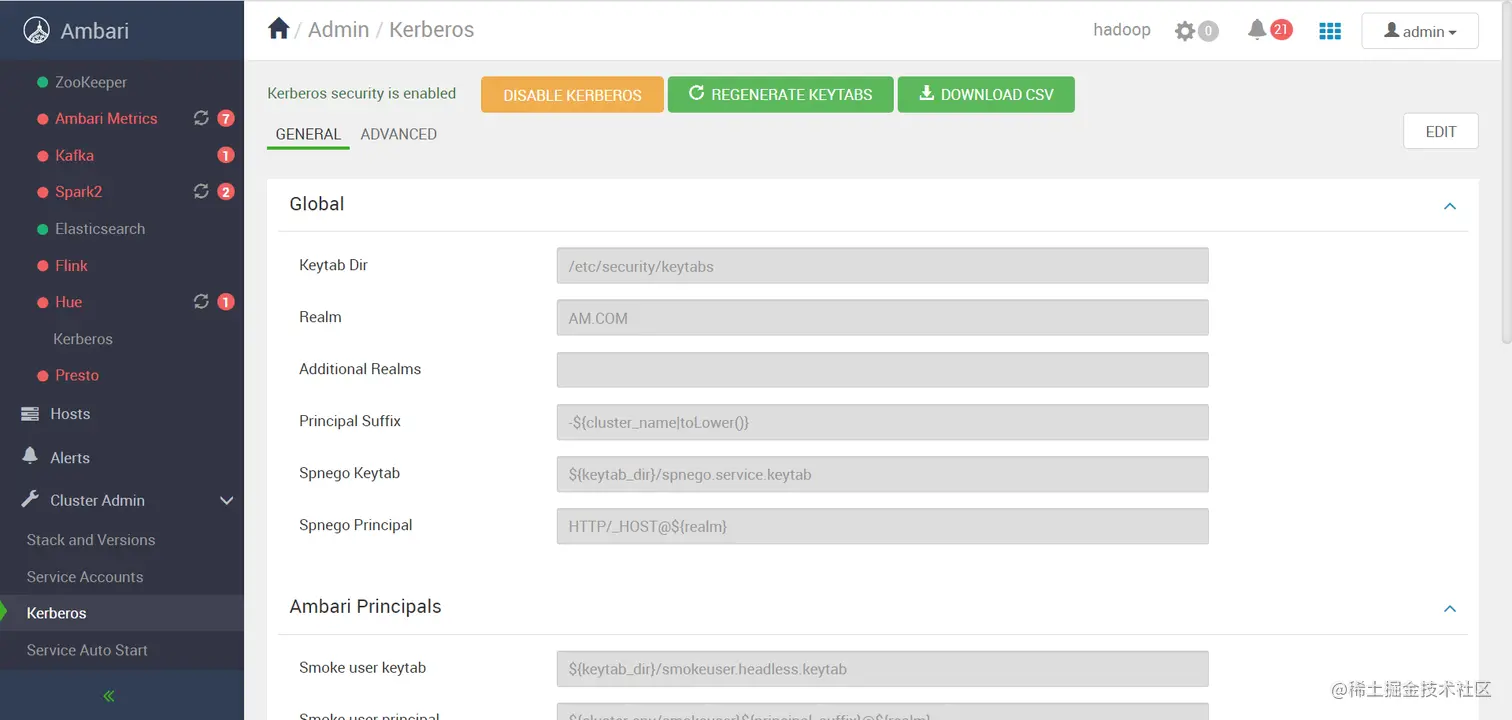The height and width of the screenshot is (720, 1512).
Task: Open Flink service
Action: point(71,265)
